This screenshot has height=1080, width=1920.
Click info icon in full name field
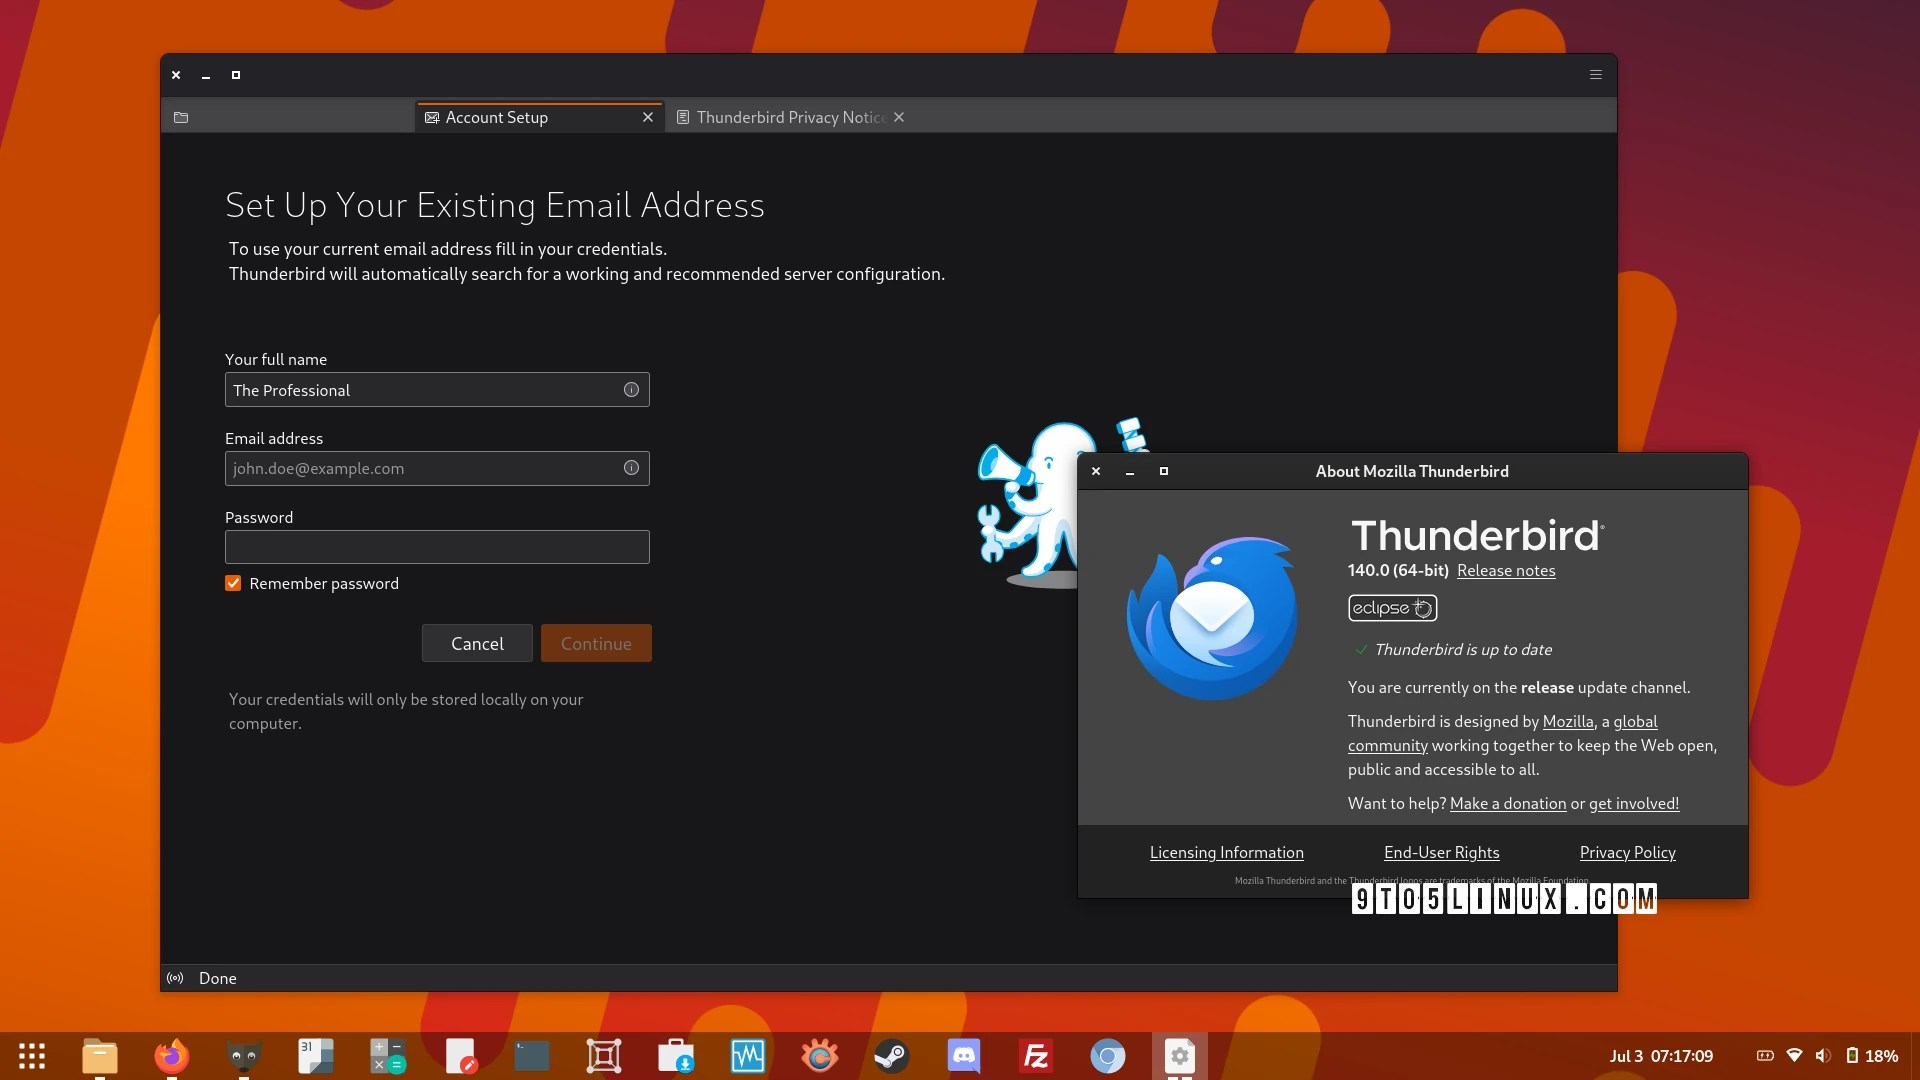[631, 390]
